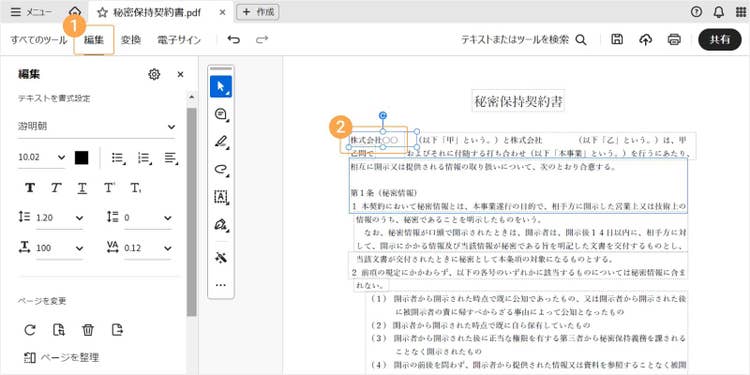Open bulleted list options
Screen dimensions: 750x375
click(x=118, y=157)
